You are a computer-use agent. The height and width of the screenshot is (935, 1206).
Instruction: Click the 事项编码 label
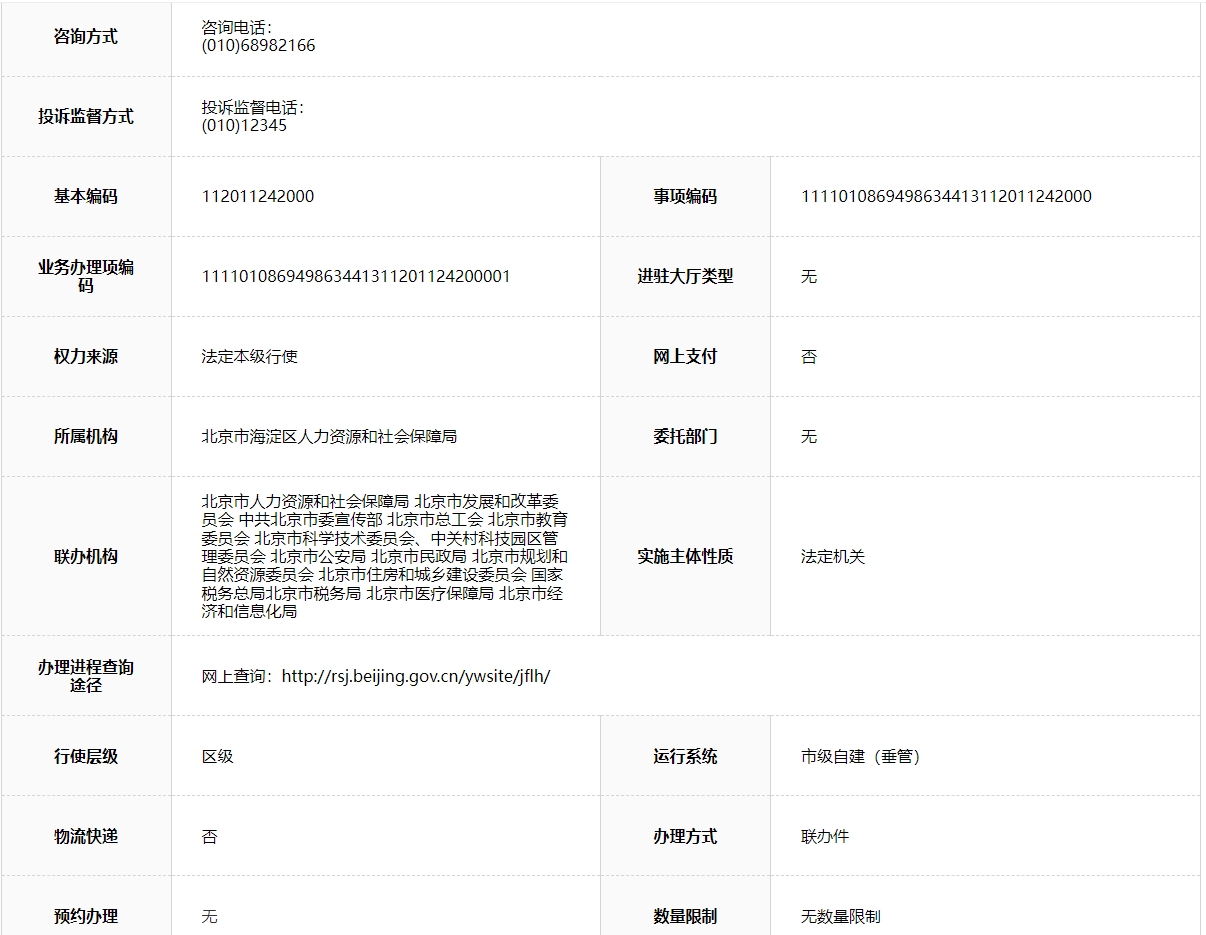685,197
